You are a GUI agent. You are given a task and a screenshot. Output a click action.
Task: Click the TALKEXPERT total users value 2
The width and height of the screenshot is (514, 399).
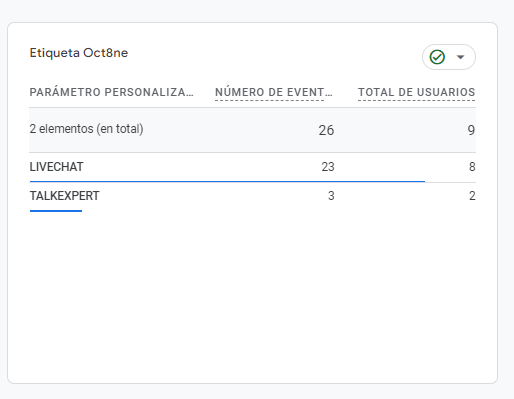[x=472, y=196]
